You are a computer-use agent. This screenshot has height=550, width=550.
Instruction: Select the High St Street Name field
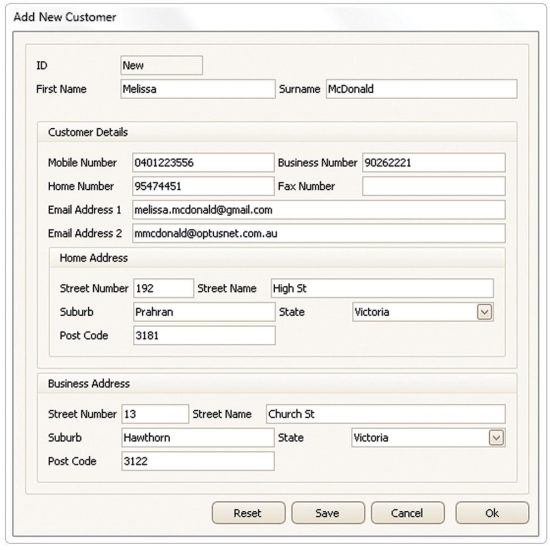point(382,288)
